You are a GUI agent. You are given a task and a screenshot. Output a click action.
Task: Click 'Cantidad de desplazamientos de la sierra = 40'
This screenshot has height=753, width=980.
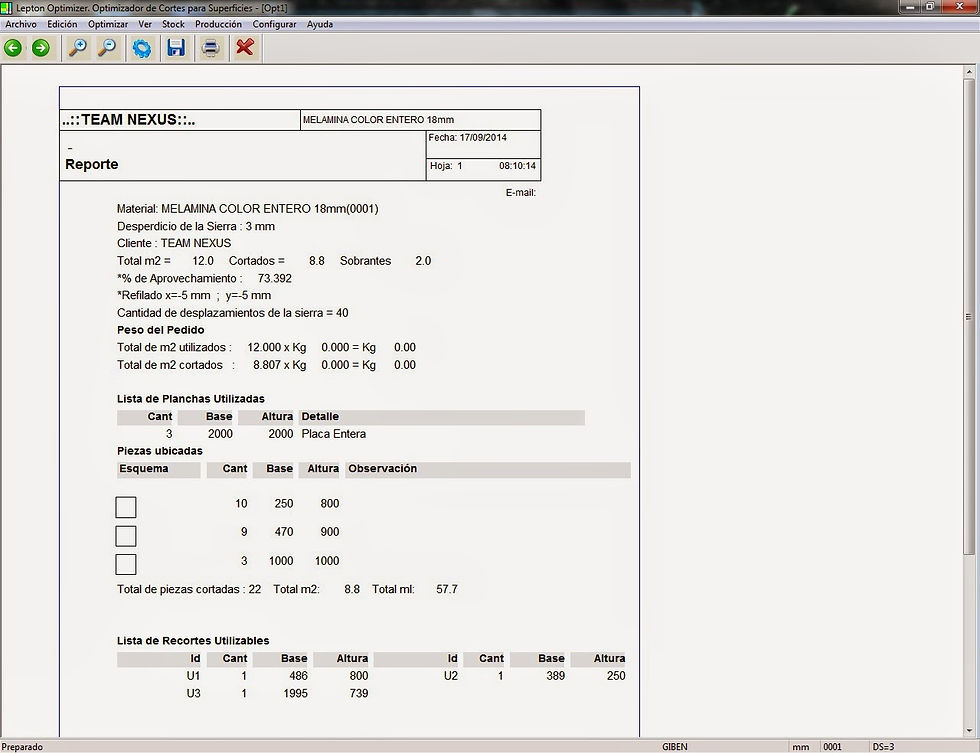(x=232, y=313)
